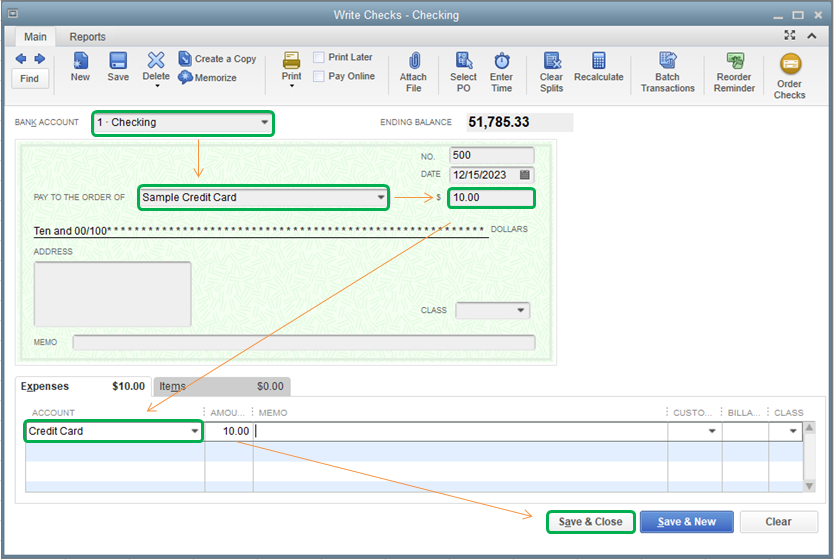The height and width of the screenshot is (560, 834).
Task: Click the expense row memo cell
Action: tap(460, 431)
